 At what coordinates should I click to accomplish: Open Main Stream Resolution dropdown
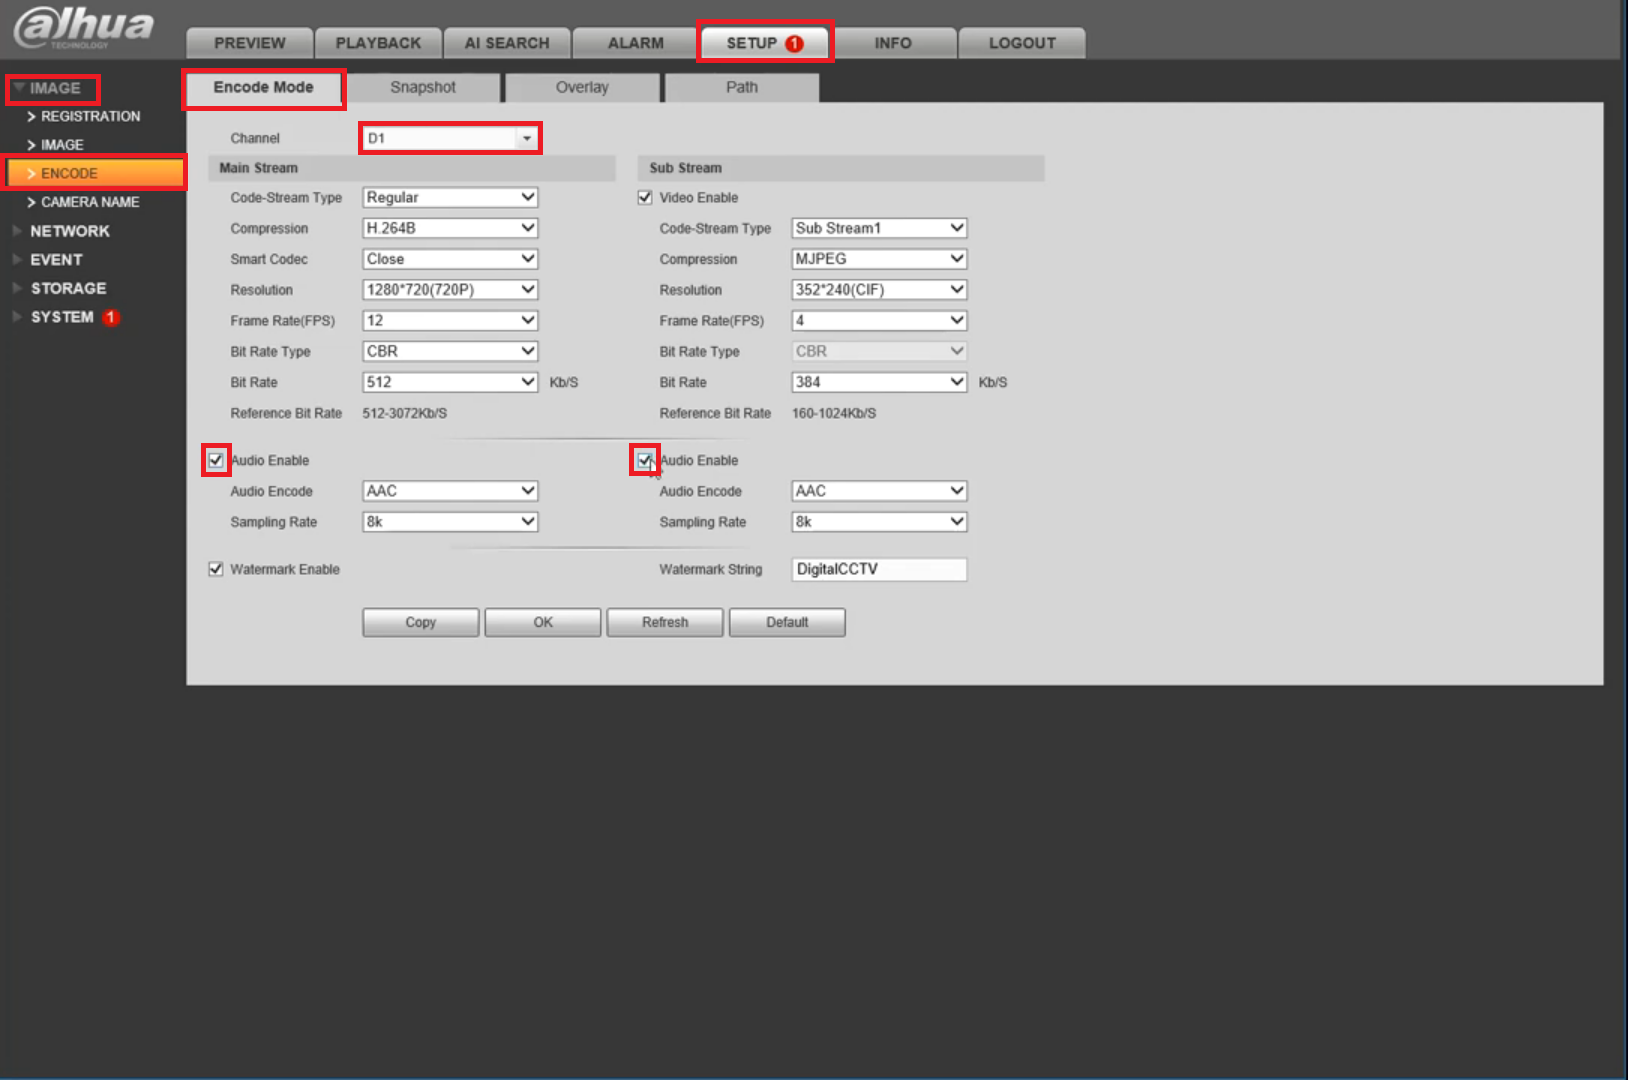click(x=450, y=290)
